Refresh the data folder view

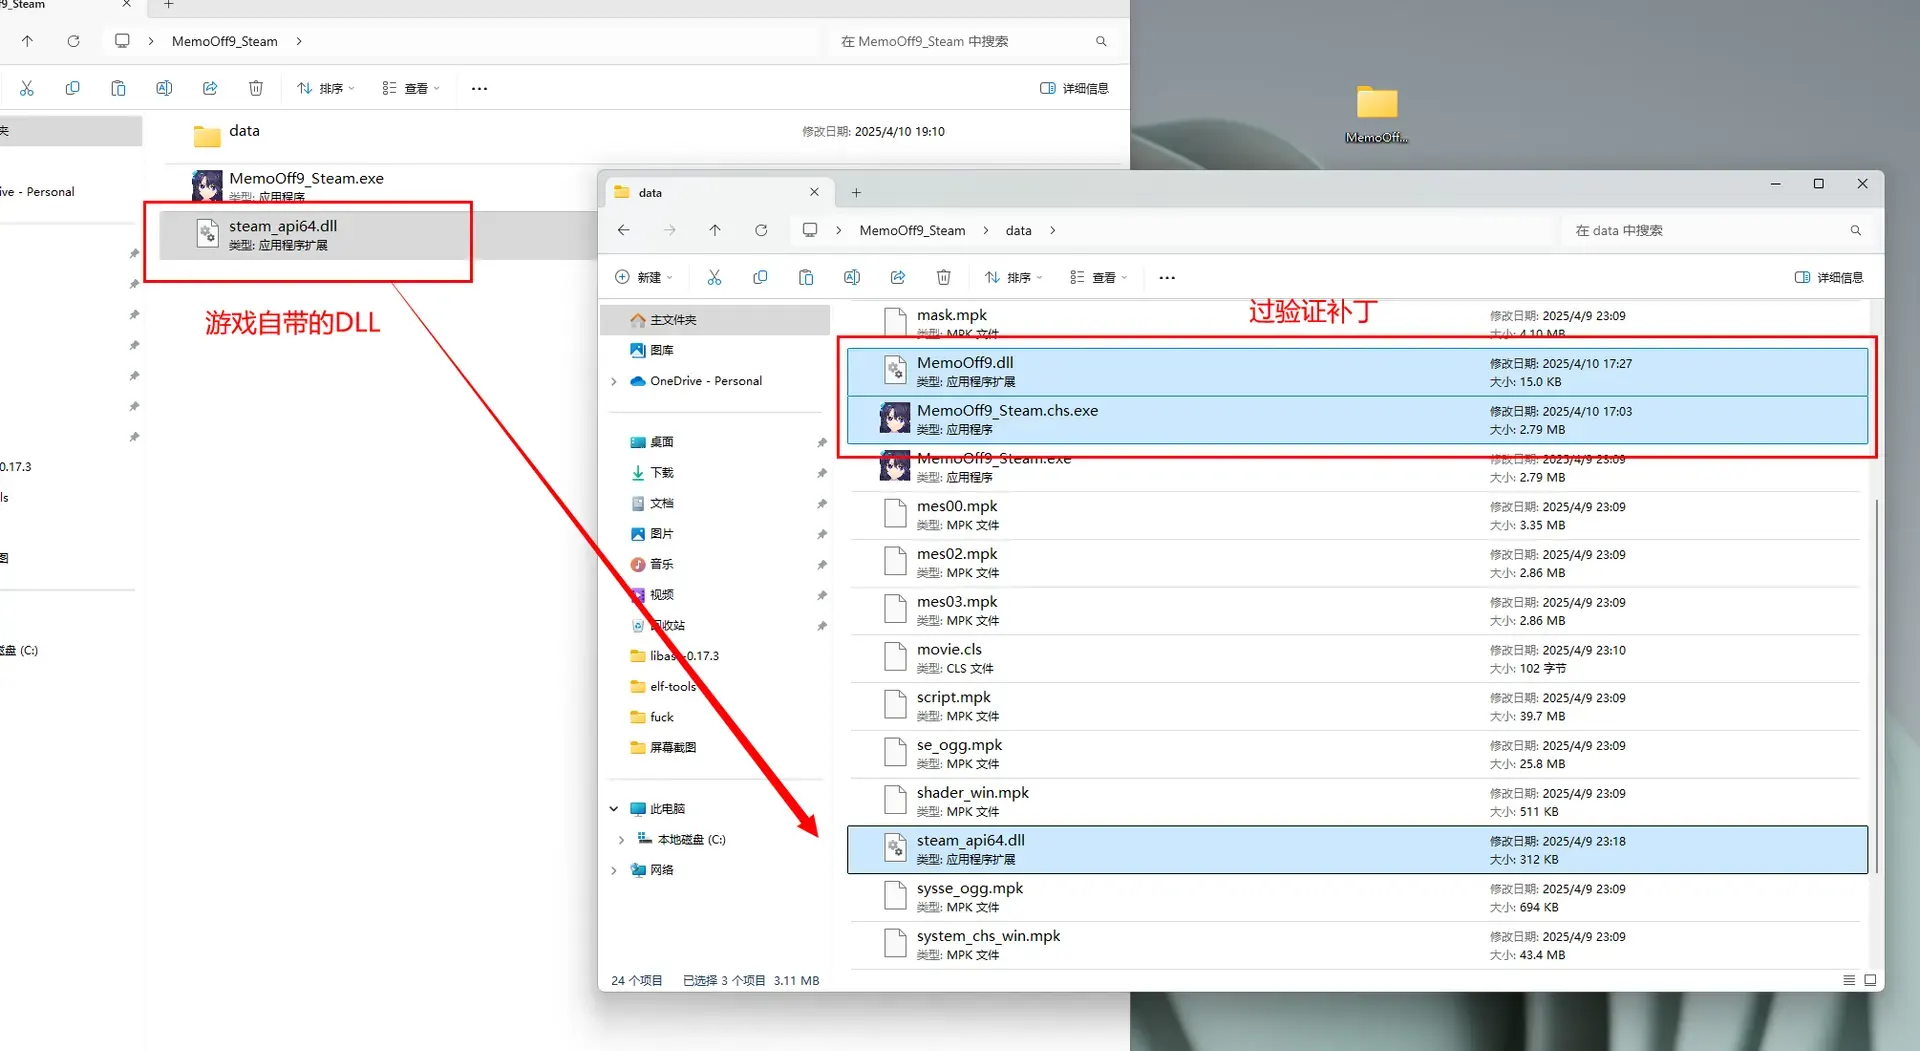(x=761, y=230)
